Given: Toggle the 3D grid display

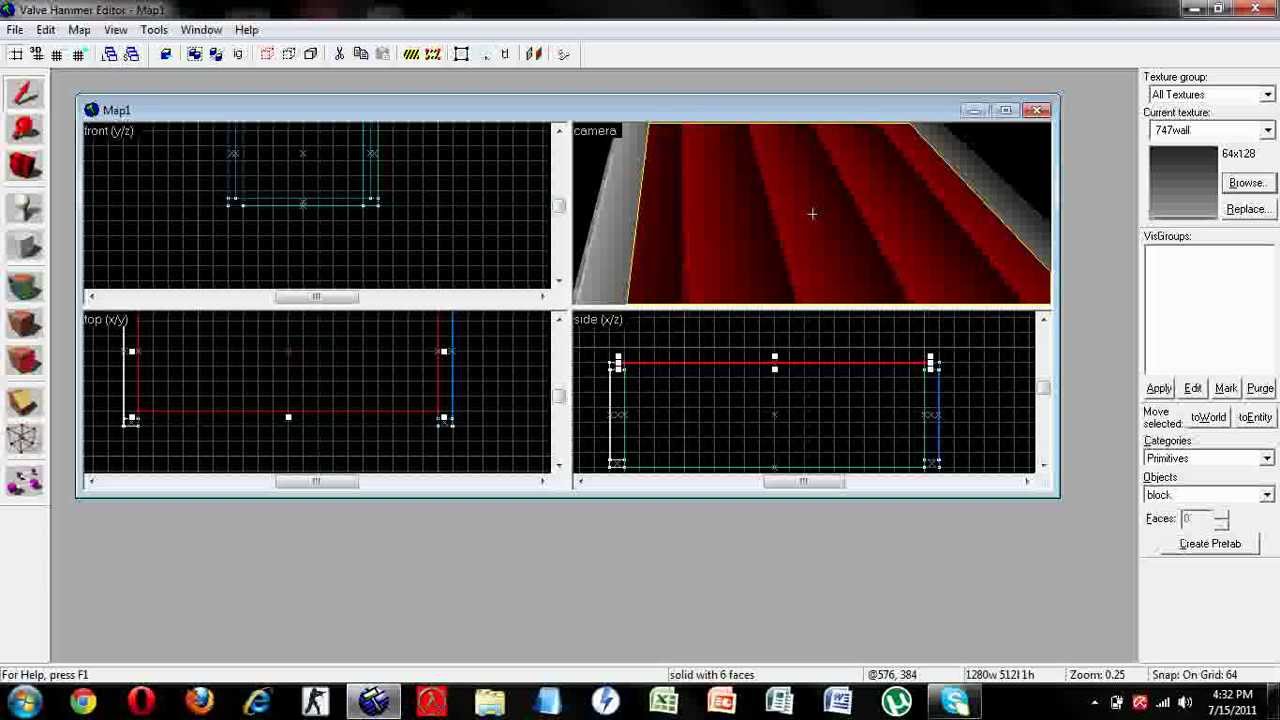Looking at the screenshot, I should point(36,54).
